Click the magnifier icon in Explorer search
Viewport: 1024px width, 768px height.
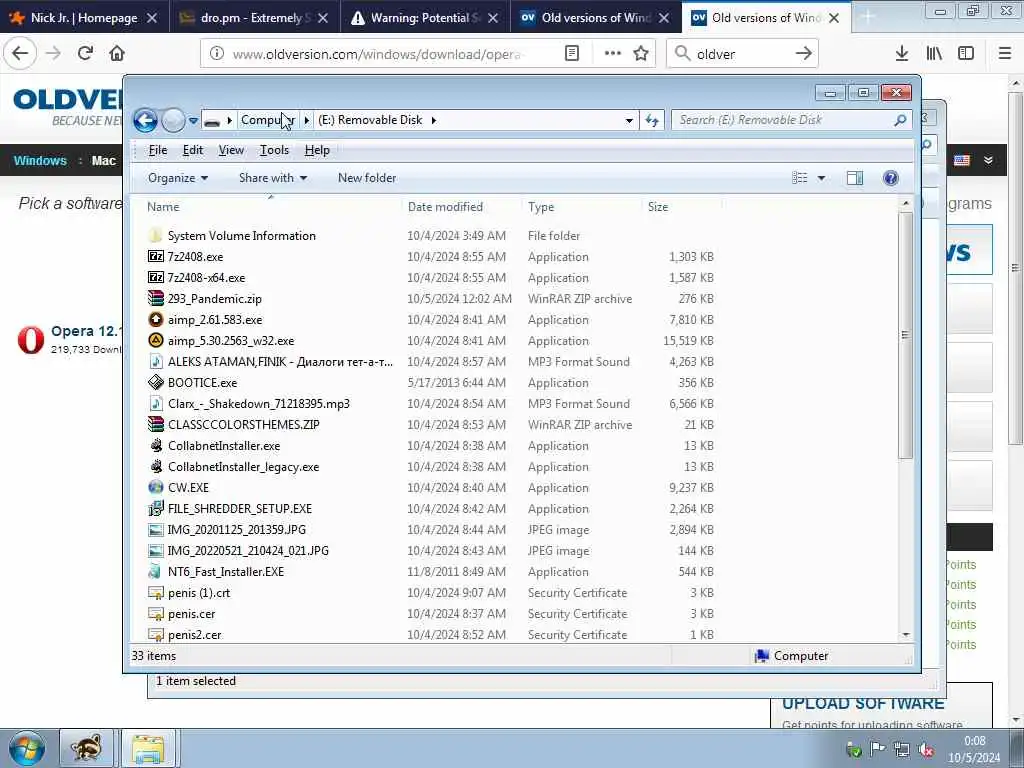tap(901, 120)
